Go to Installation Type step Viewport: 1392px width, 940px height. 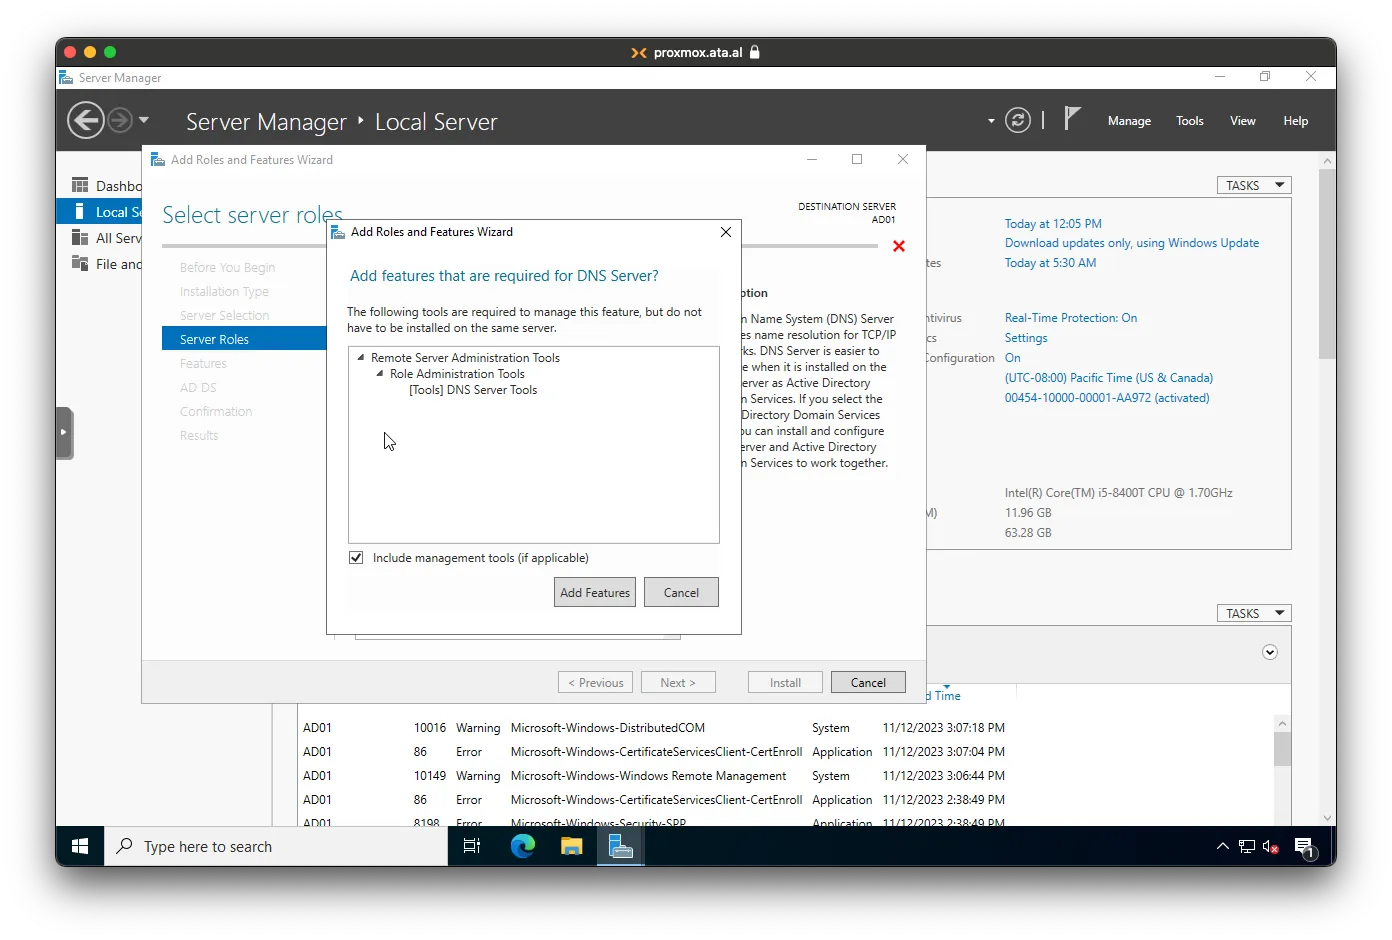point(224,292)
